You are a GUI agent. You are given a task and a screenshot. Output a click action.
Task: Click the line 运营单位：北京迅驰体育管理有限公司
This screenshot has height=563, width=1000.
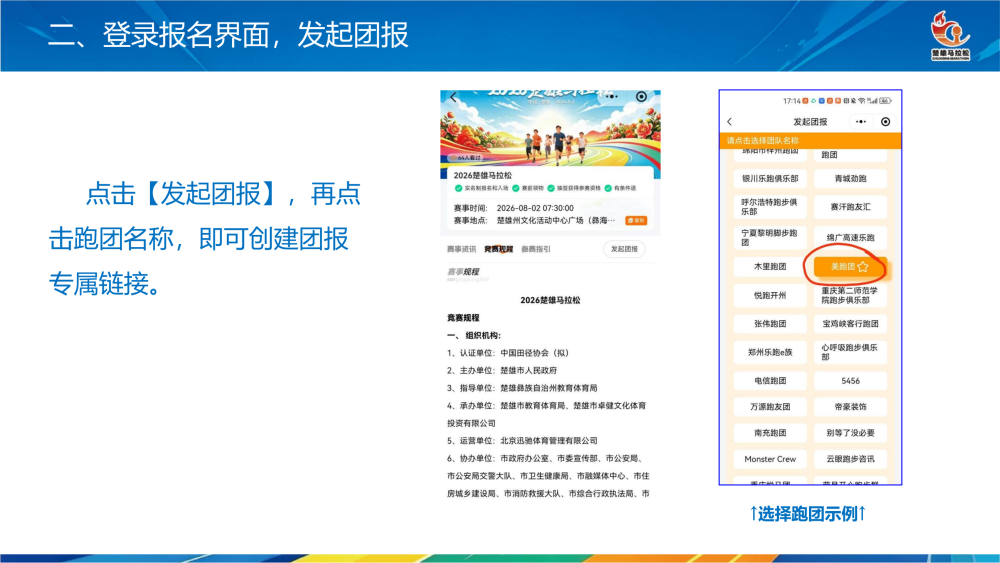tap(522, 441)
